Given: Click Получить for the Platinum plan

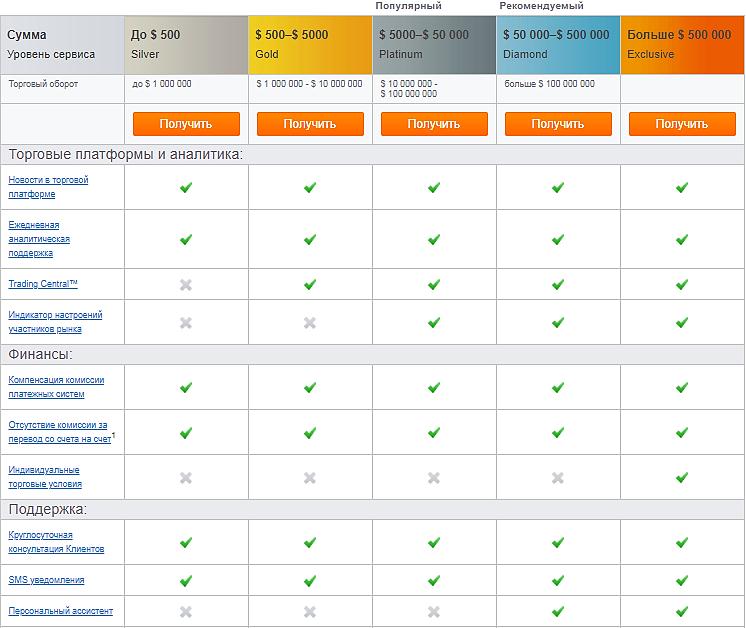Looking at the screenshot, I should click(434, 124).
